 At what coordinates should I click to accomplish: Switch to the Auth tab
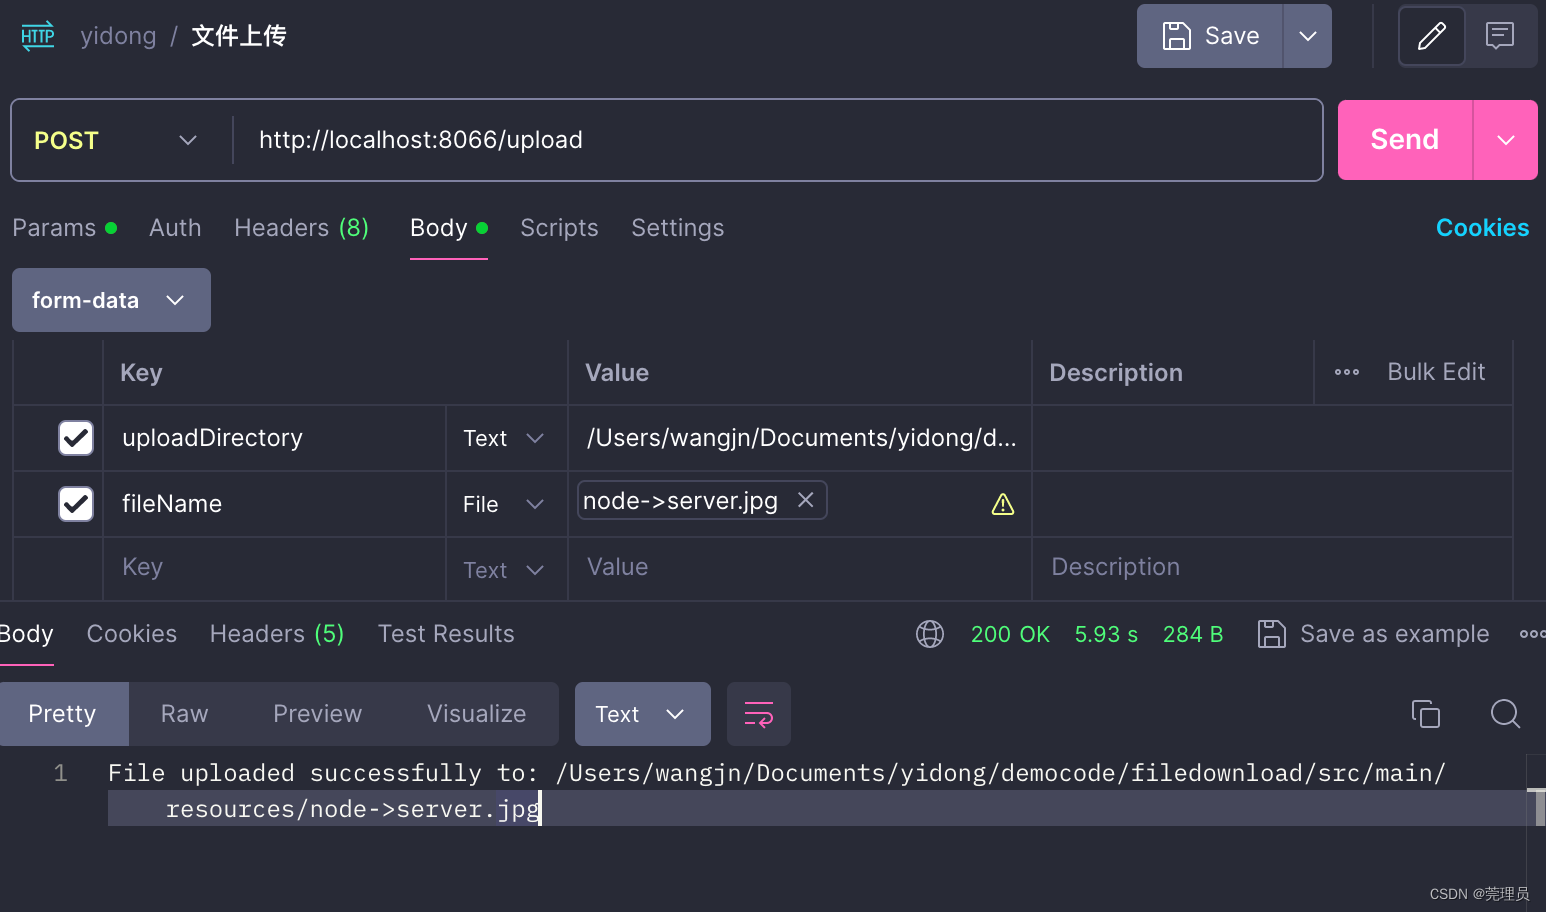pyautogui.click(x=175, y=228)
